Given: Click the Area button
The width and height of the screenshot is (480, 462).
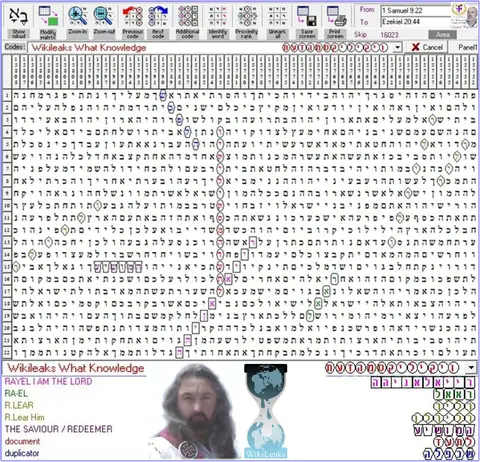Looking at the screenshot, I should 442,34.
